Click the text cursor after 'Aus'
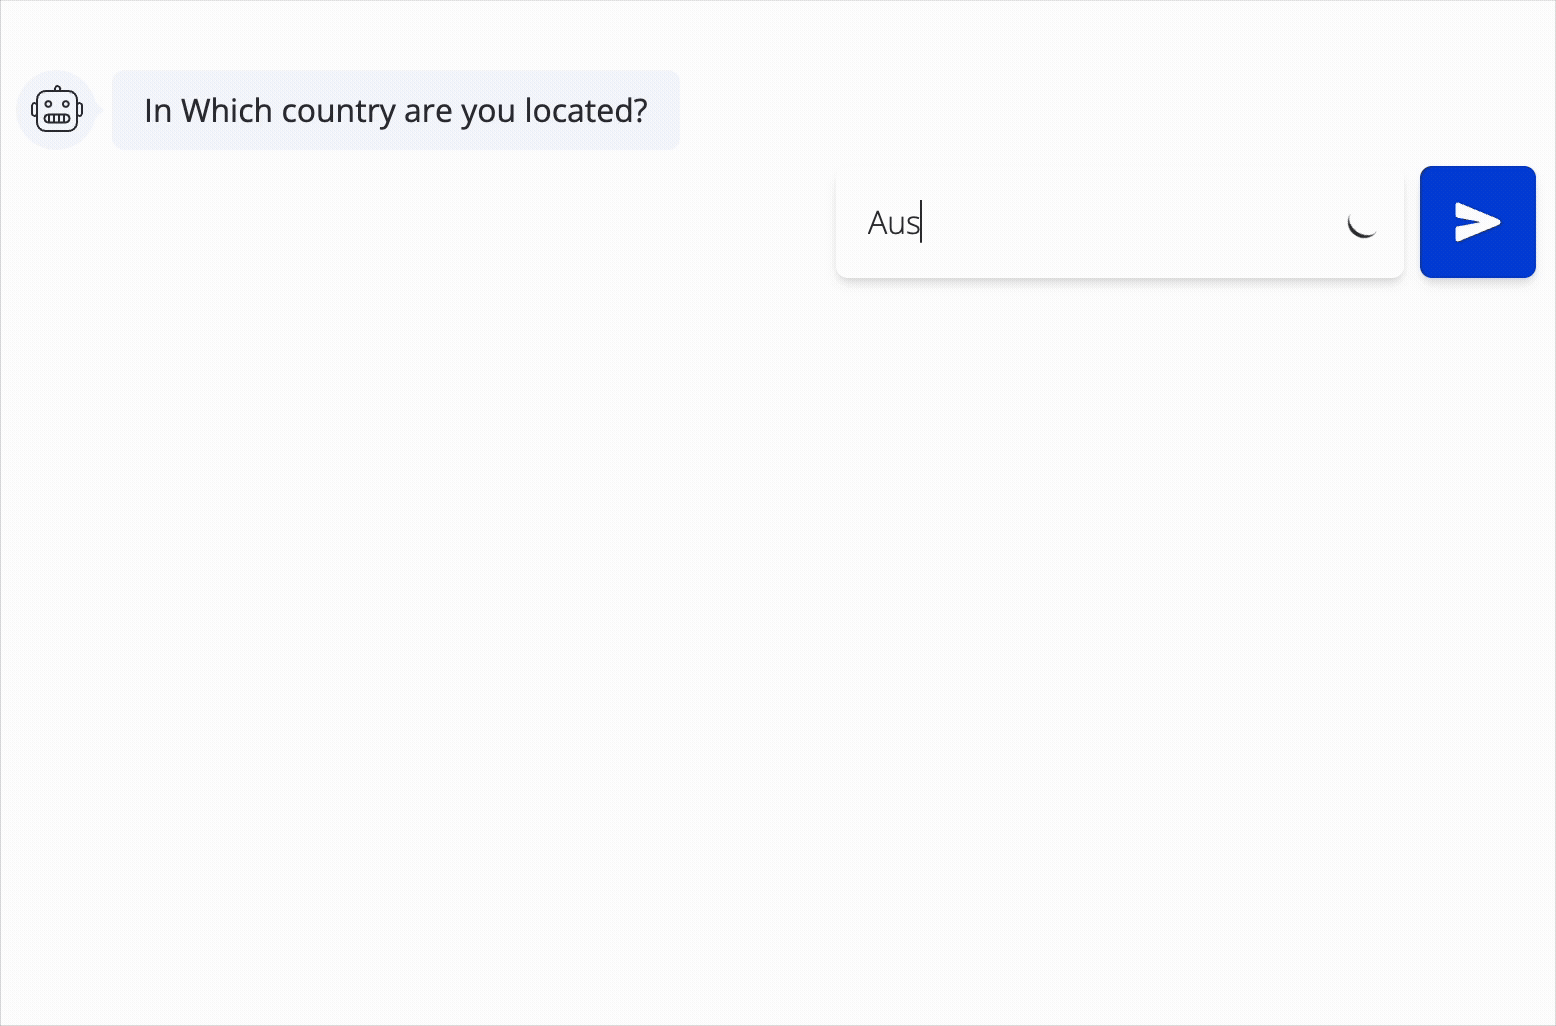The width and height of the screenshot is (1556, 1026). click(x=921, y=222)
